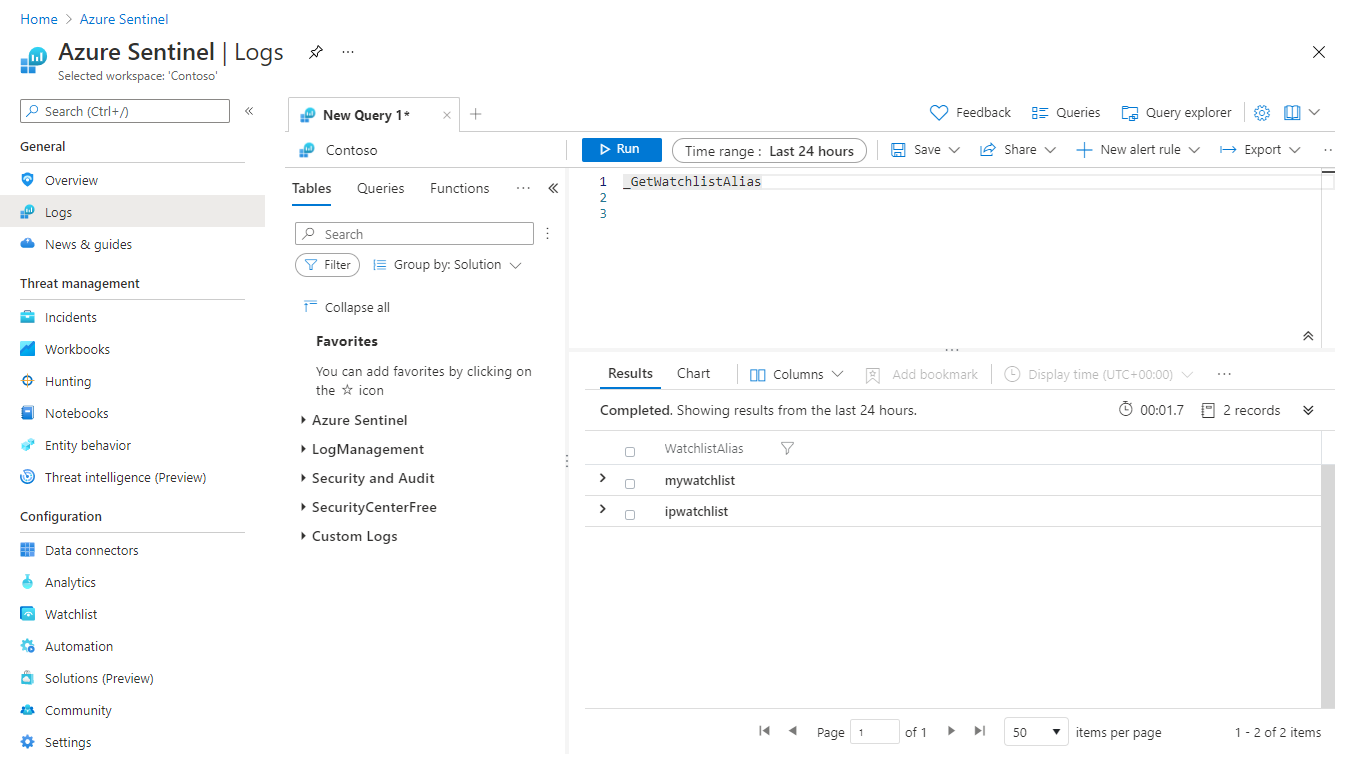This screenshot has height=765, width=1355.
Task: Go to the last results page
Action: pyautogui.click(x=980, y=731)
